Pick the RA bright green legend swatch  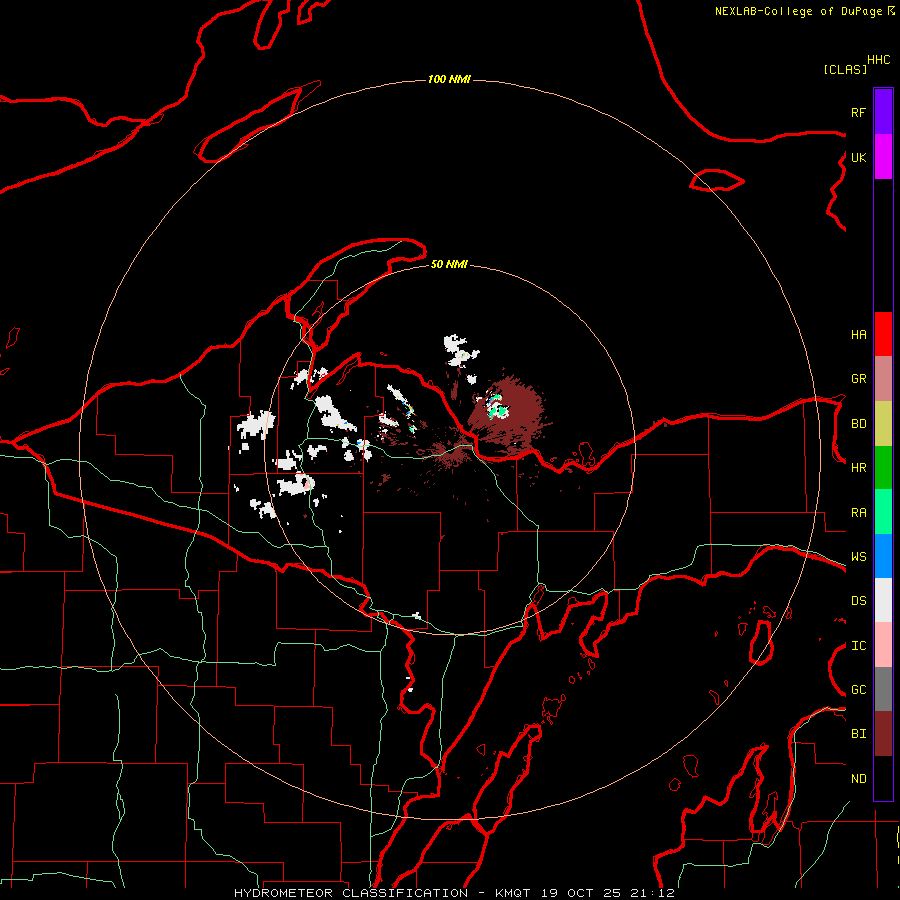[x=883, y=512]
